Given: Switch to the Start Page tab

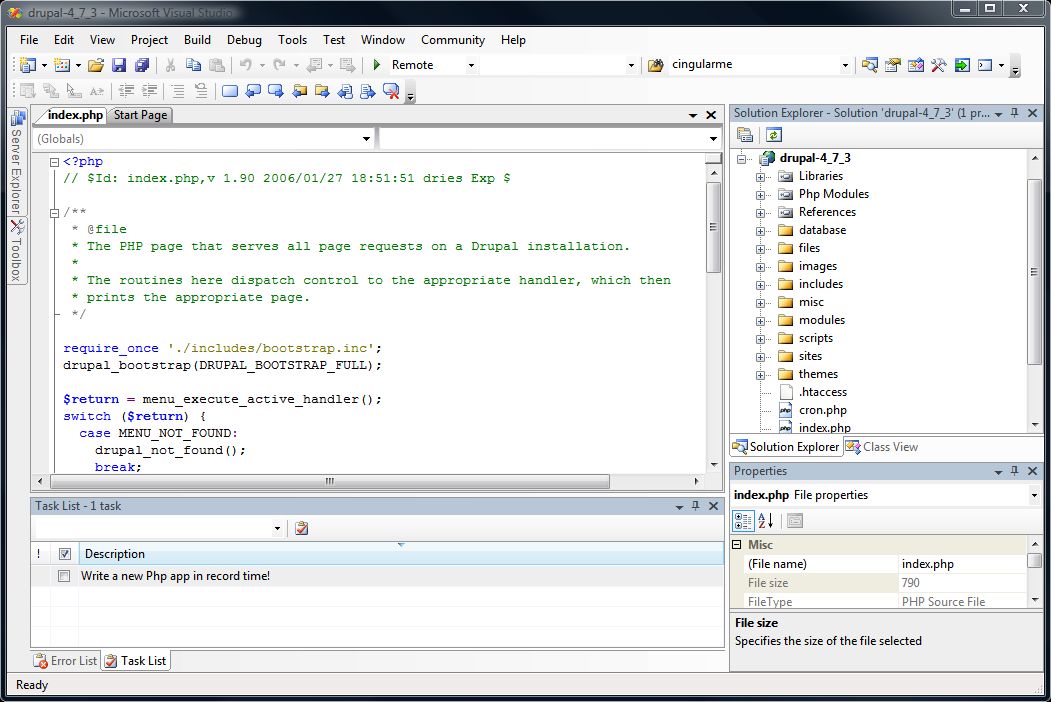Looking at the screenshot, I should 140,115.
